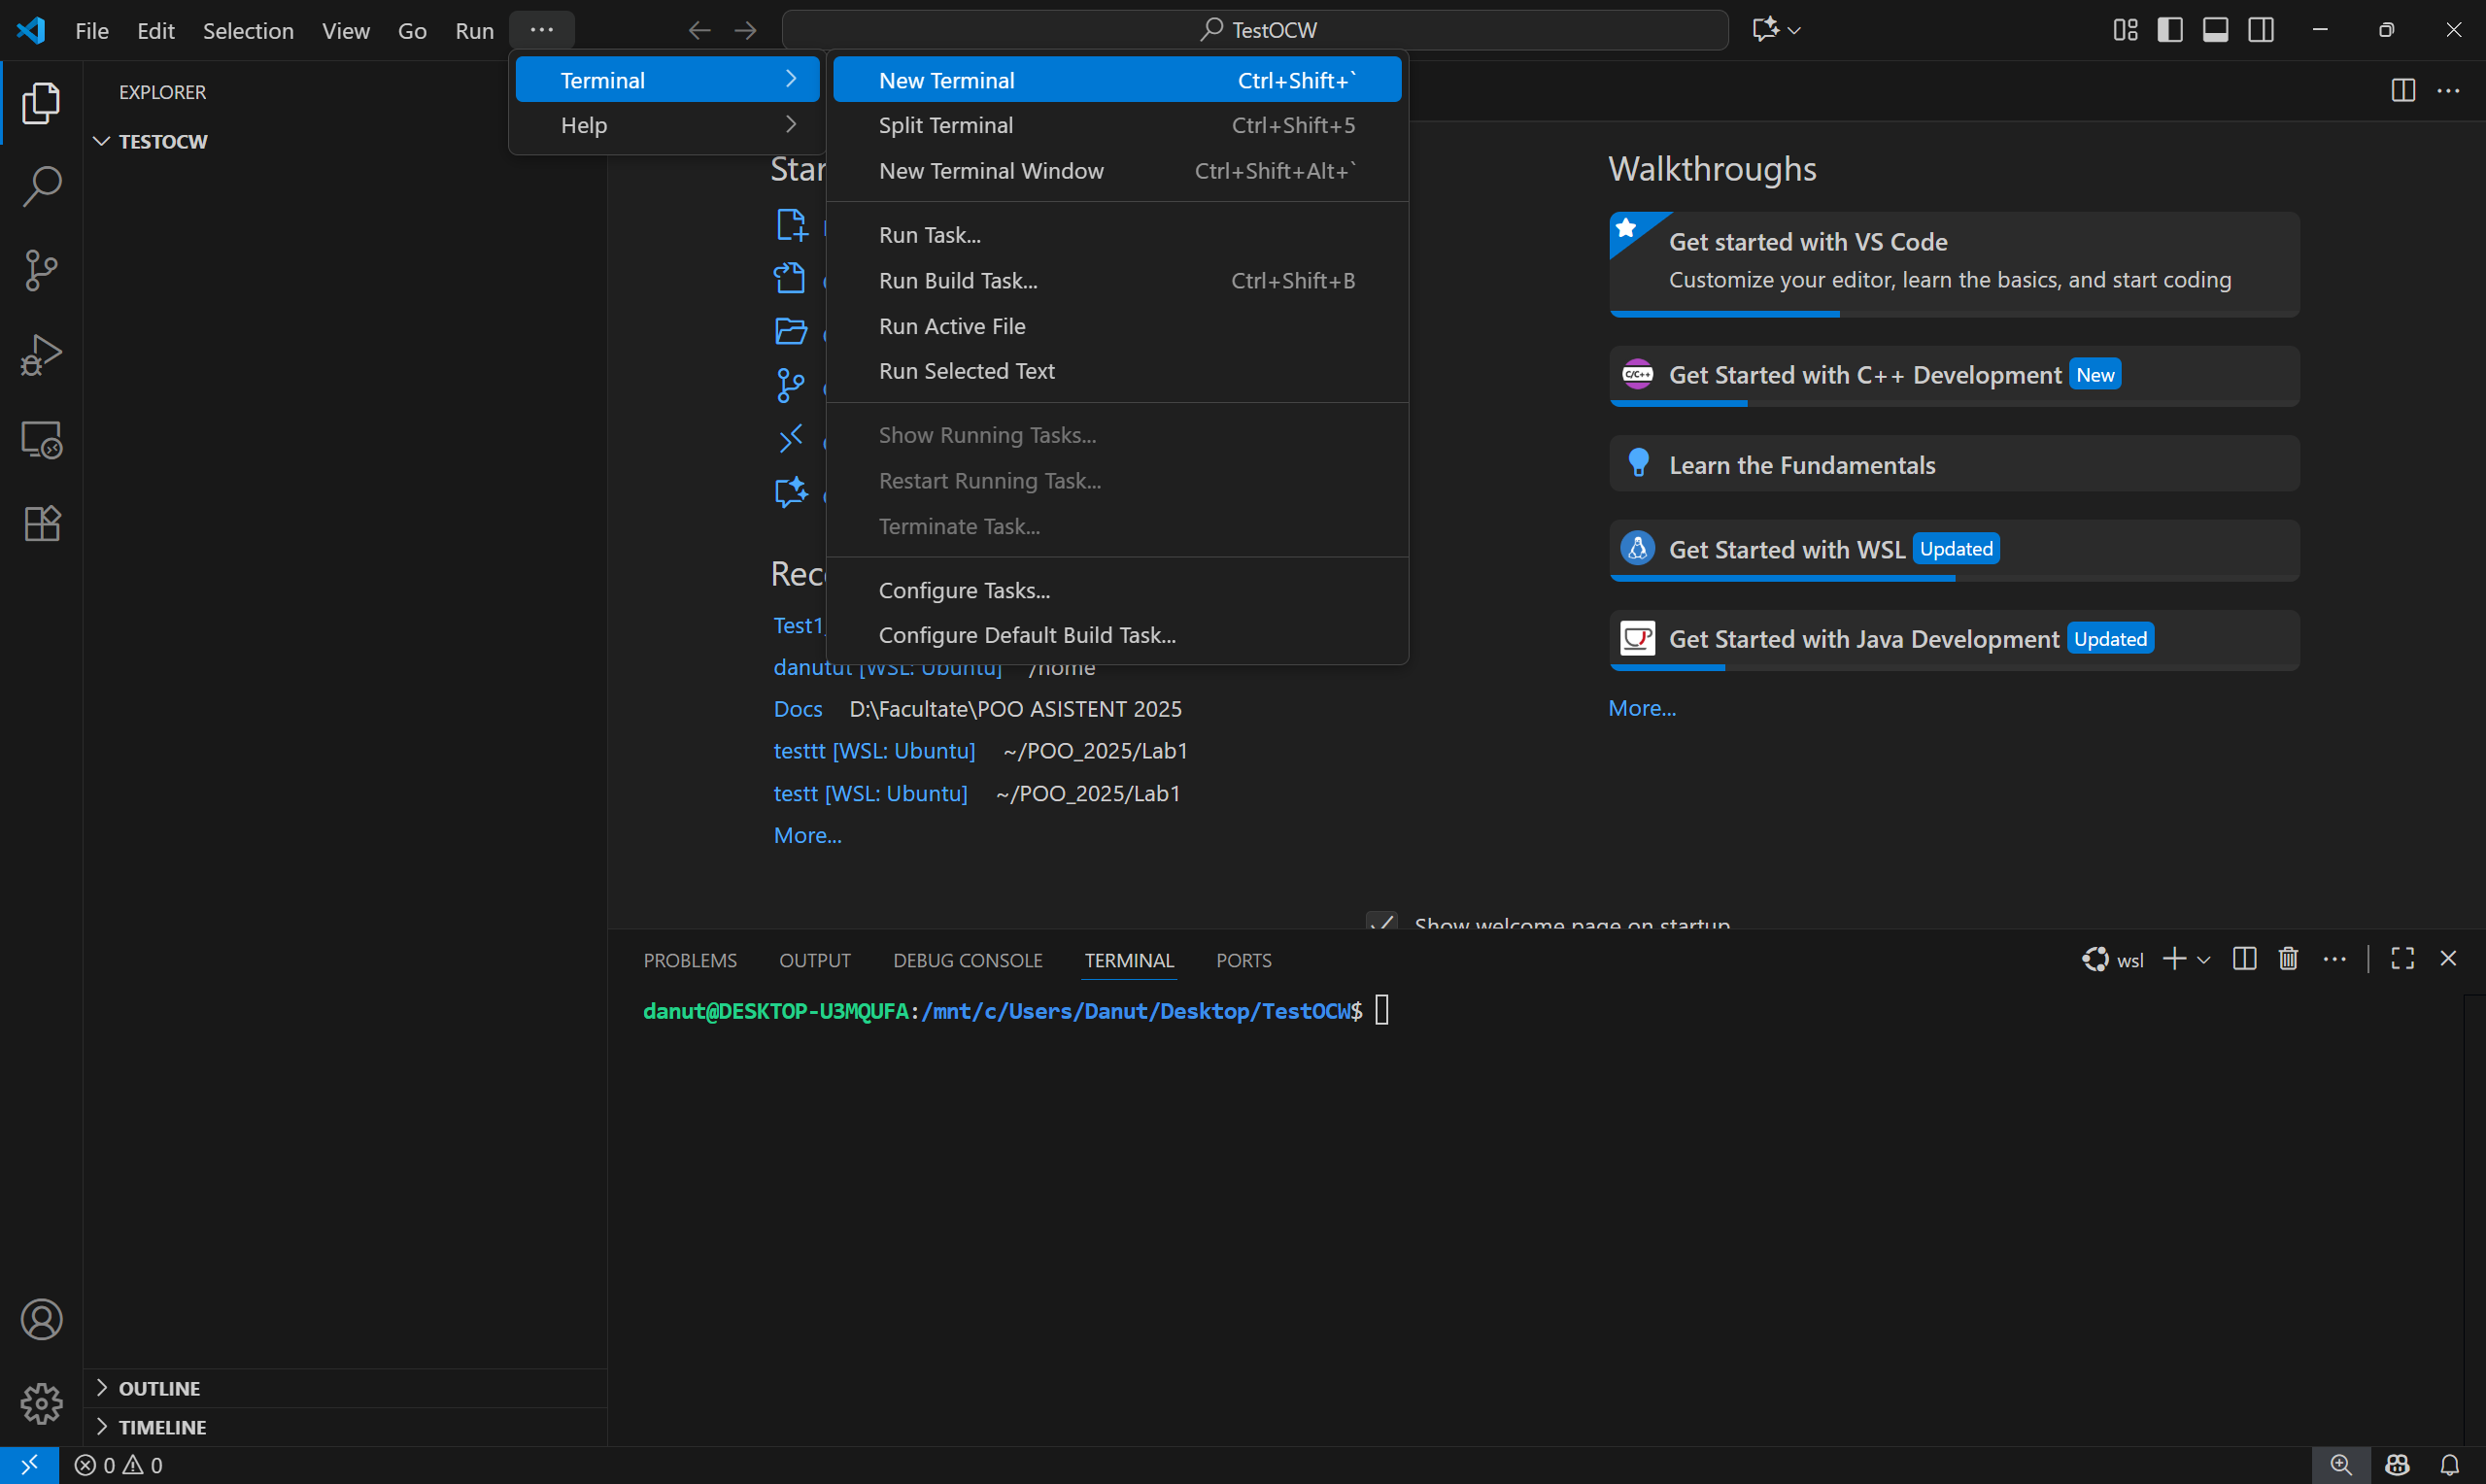The height and width of the screenshot is (1484, 2486).
Task: Split the terminal panel
Action: click(x=2244, y=959)
